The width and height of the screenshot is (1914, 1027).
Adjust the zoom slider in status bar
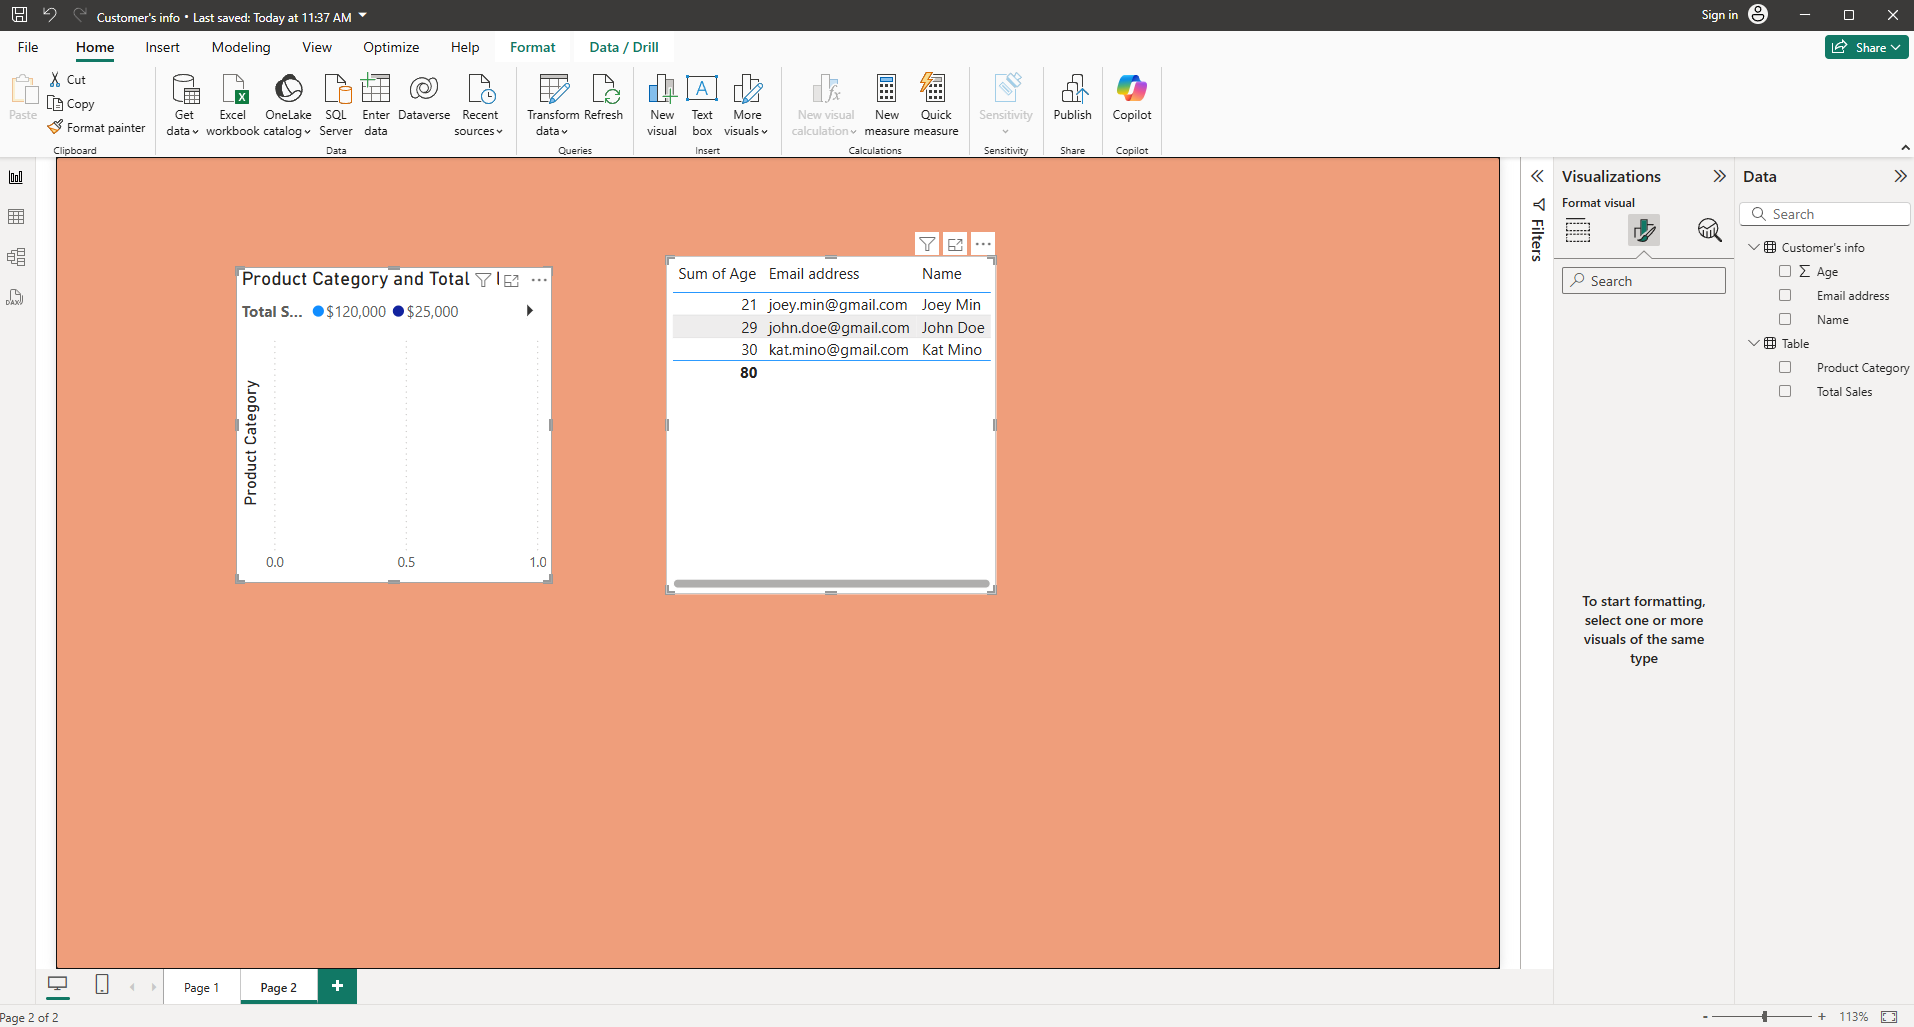pos(1764,1016)
